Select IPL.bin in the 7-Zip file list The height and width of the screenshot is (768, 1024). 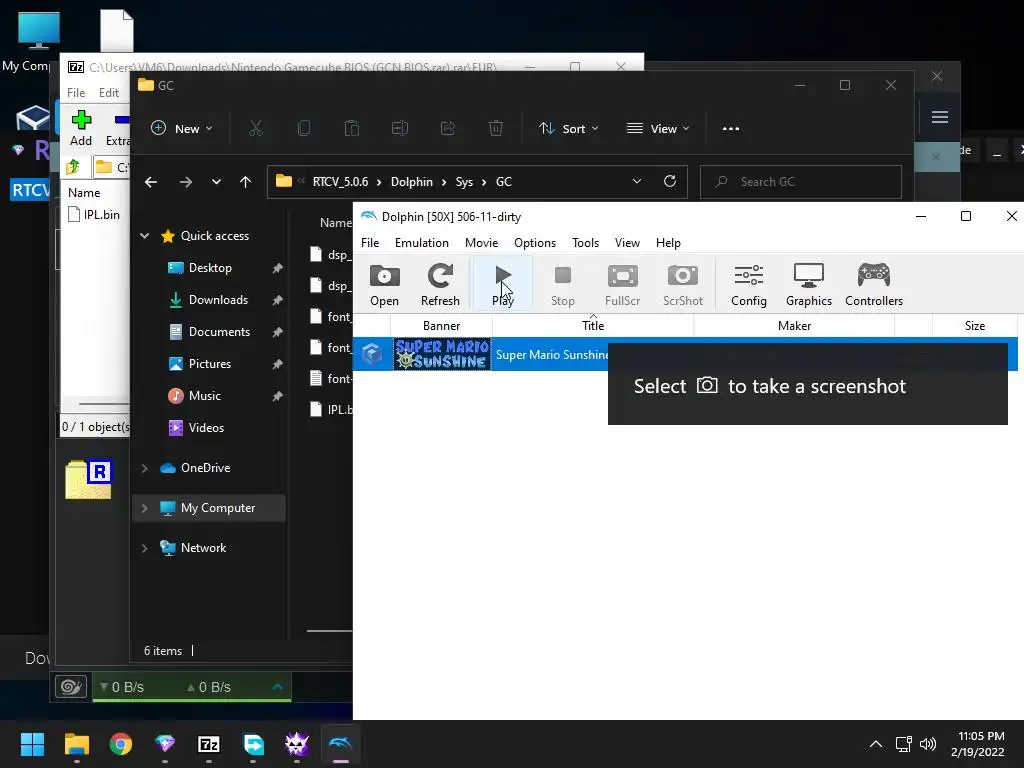95,215
